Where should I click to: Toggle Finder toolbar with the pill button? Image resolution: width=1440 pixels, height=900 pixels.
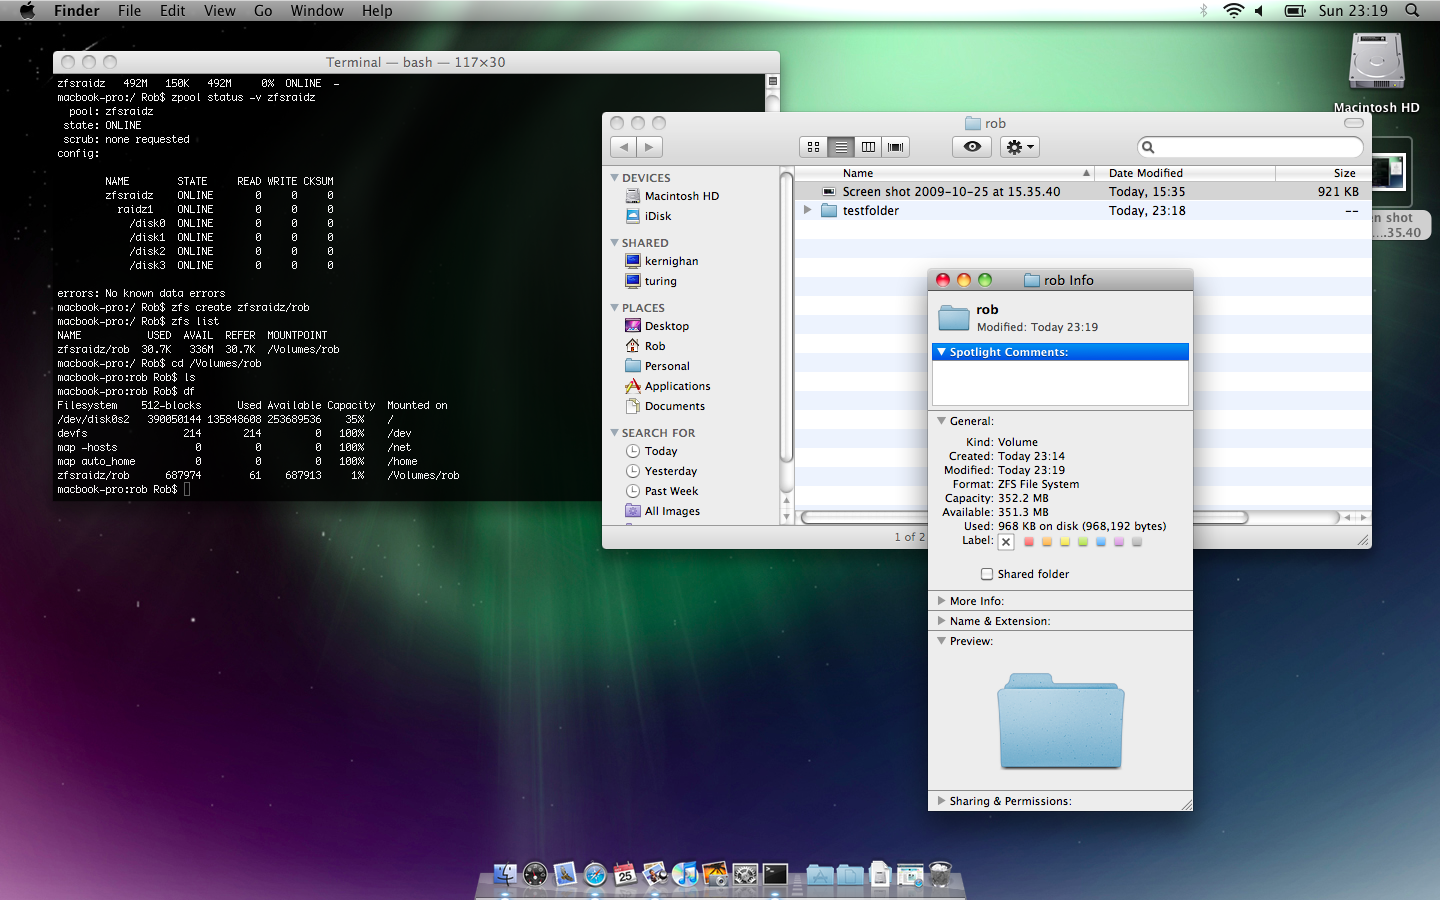1354,123
